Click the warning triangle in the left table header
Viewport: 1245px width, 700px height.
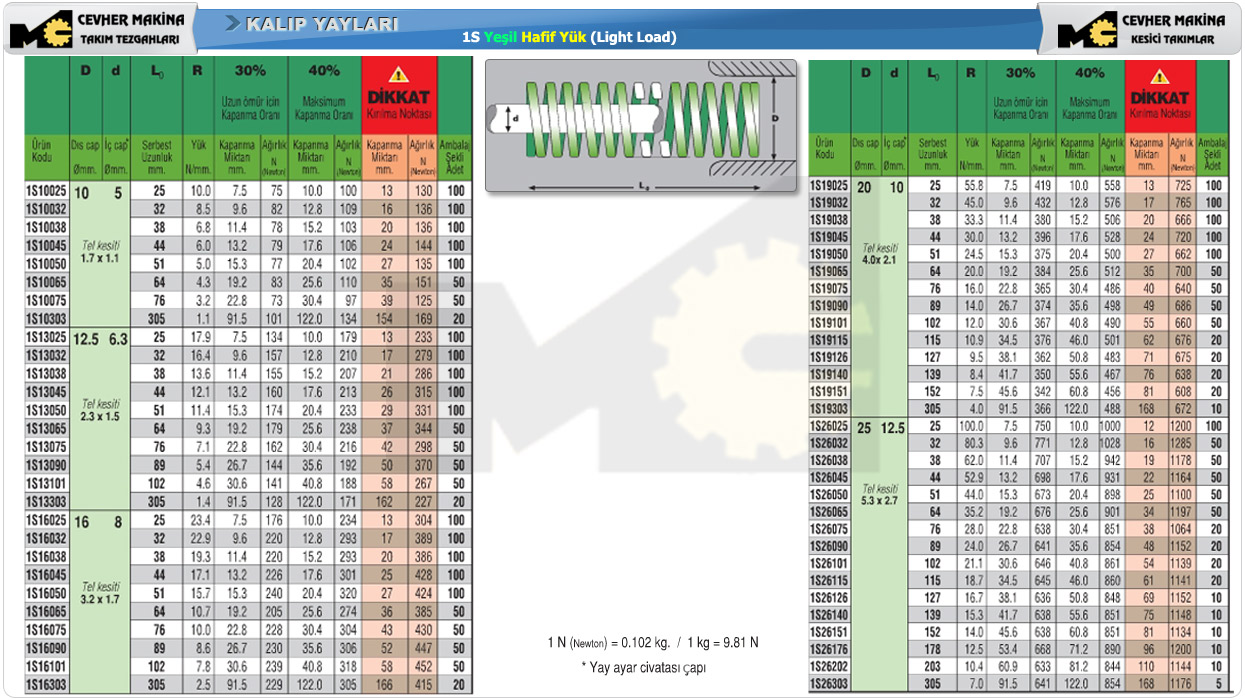399,74
